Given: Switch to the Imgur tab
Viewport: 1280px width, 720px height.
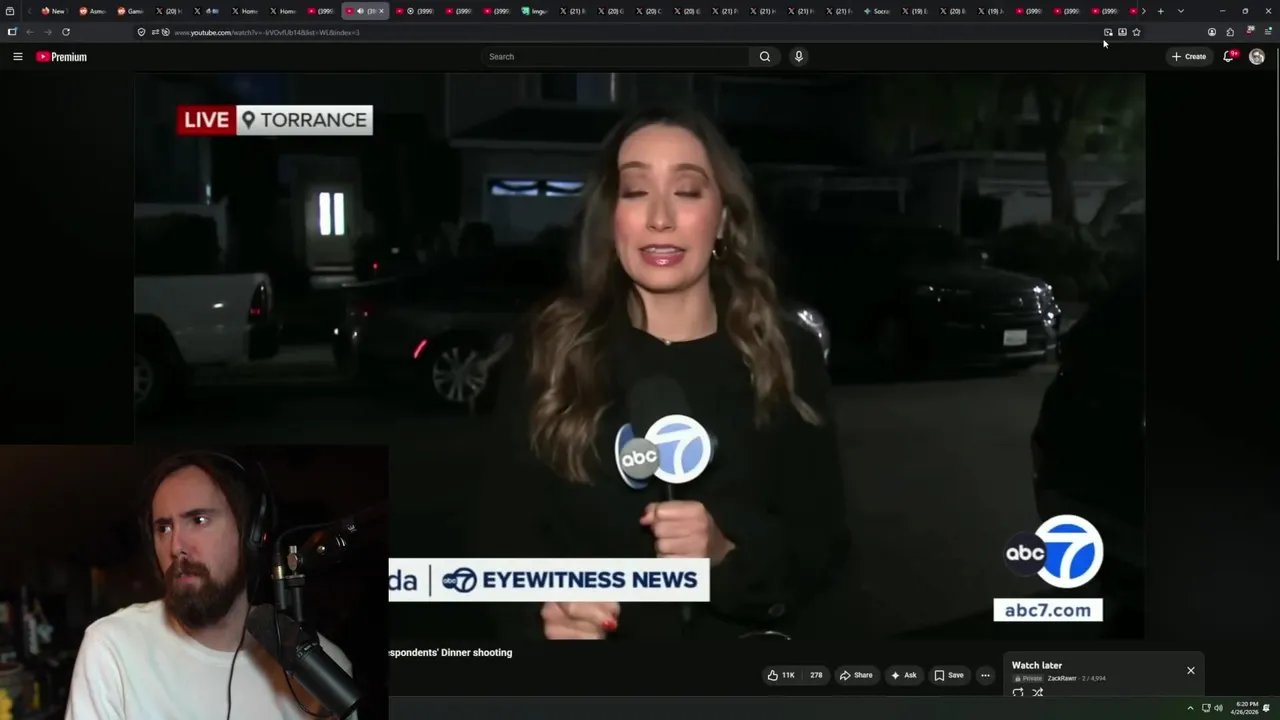Looking at the screenshot, I should point(534,11).
